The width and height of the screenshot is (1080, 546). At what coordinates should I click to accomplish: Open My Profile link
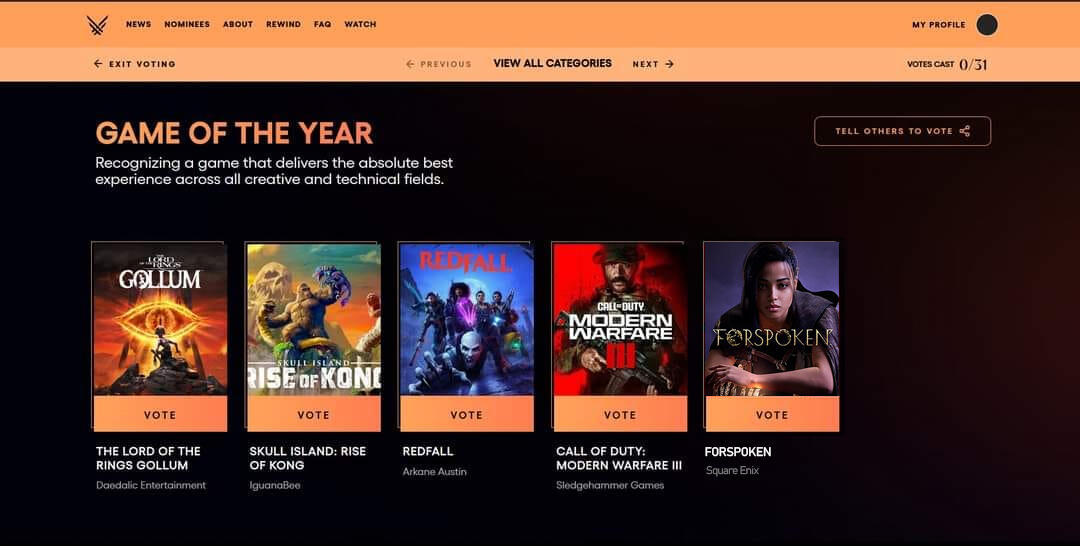(939, 25)
